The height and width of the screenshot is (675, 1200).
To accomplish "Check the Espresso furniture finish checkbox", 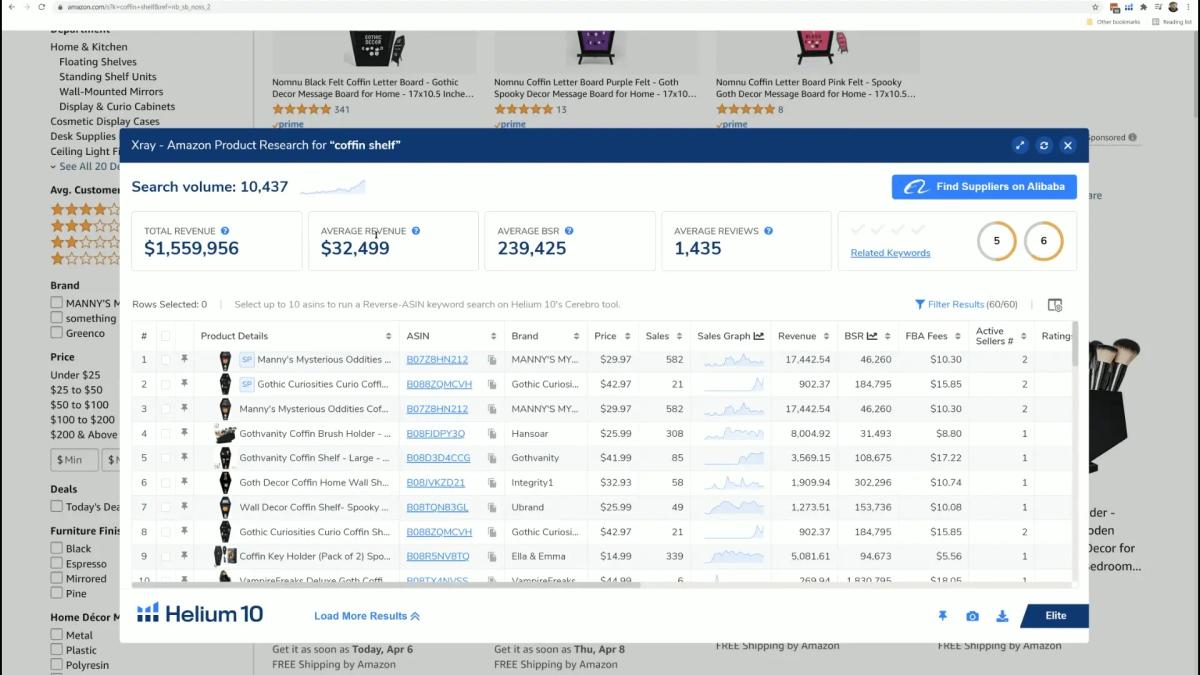I will [55, 563].
